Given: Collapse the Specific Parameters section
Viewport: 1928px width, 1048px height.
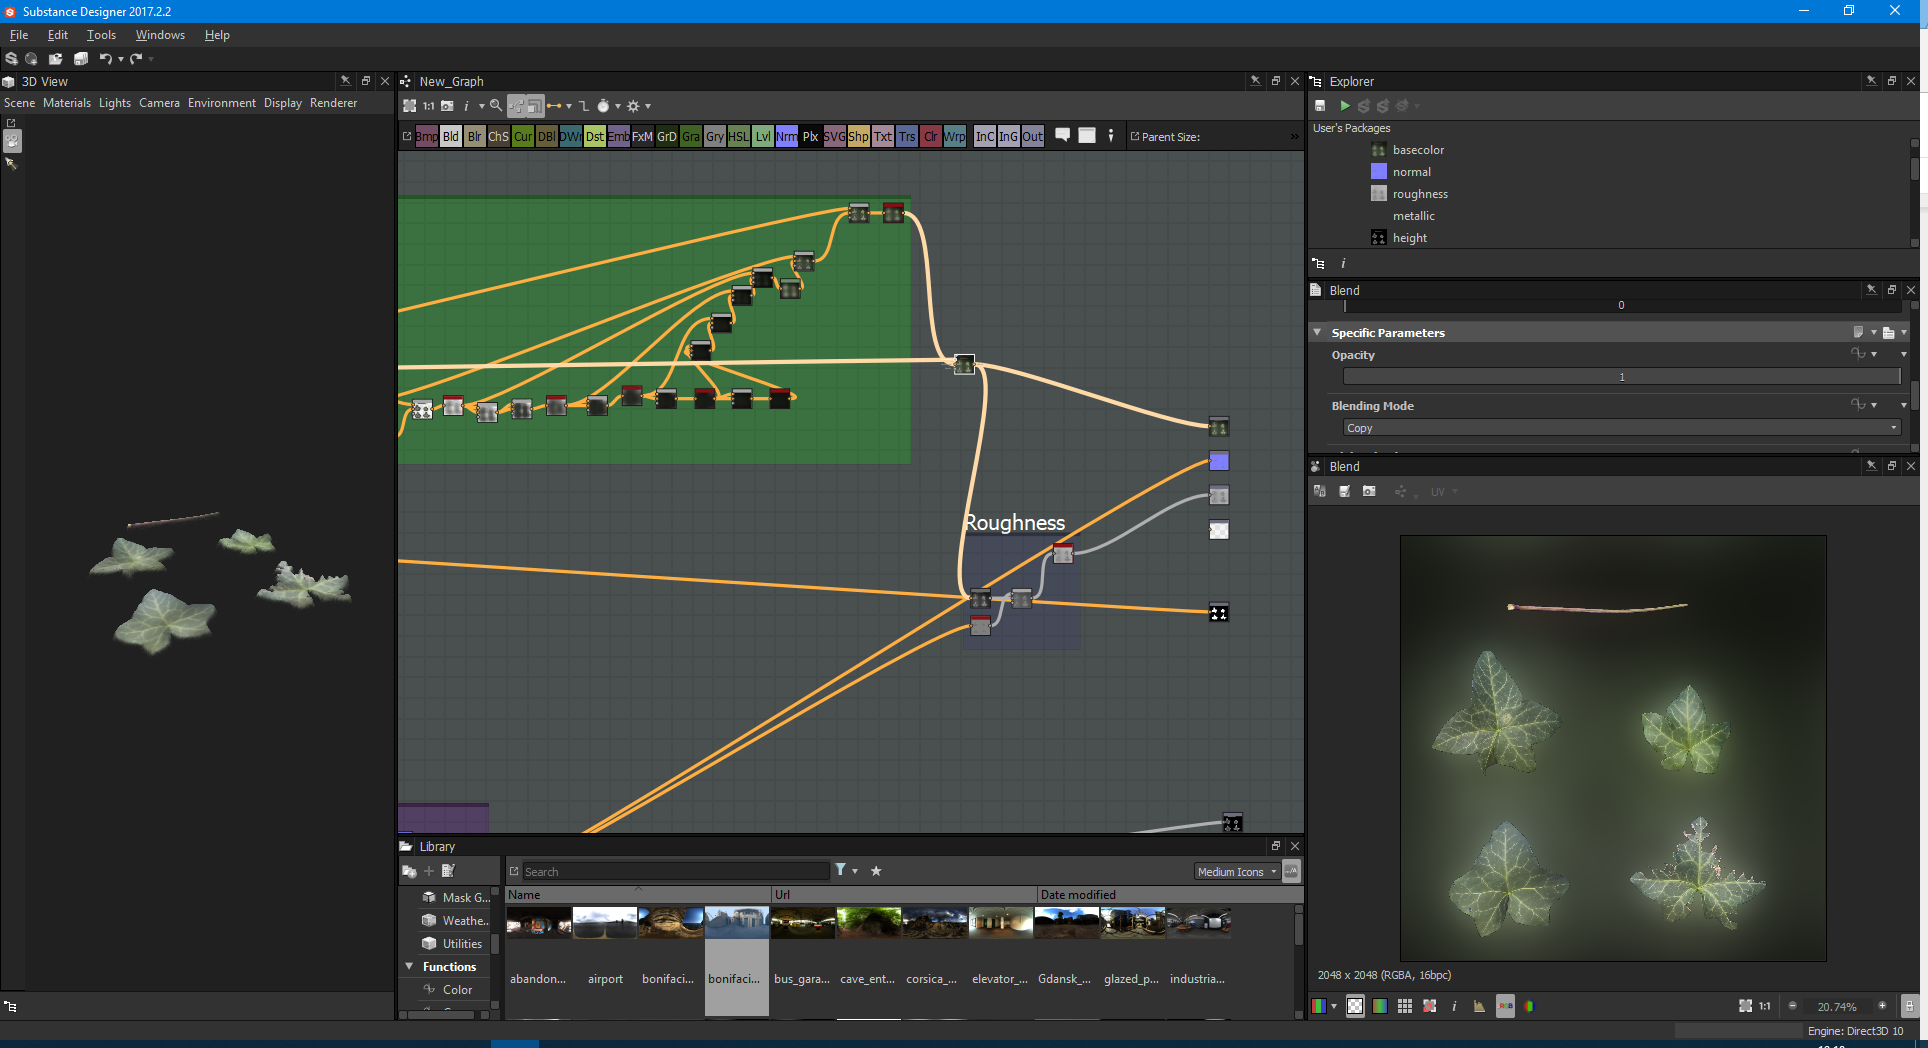Looking at the screenshot, I should (x=1317, y=333).
